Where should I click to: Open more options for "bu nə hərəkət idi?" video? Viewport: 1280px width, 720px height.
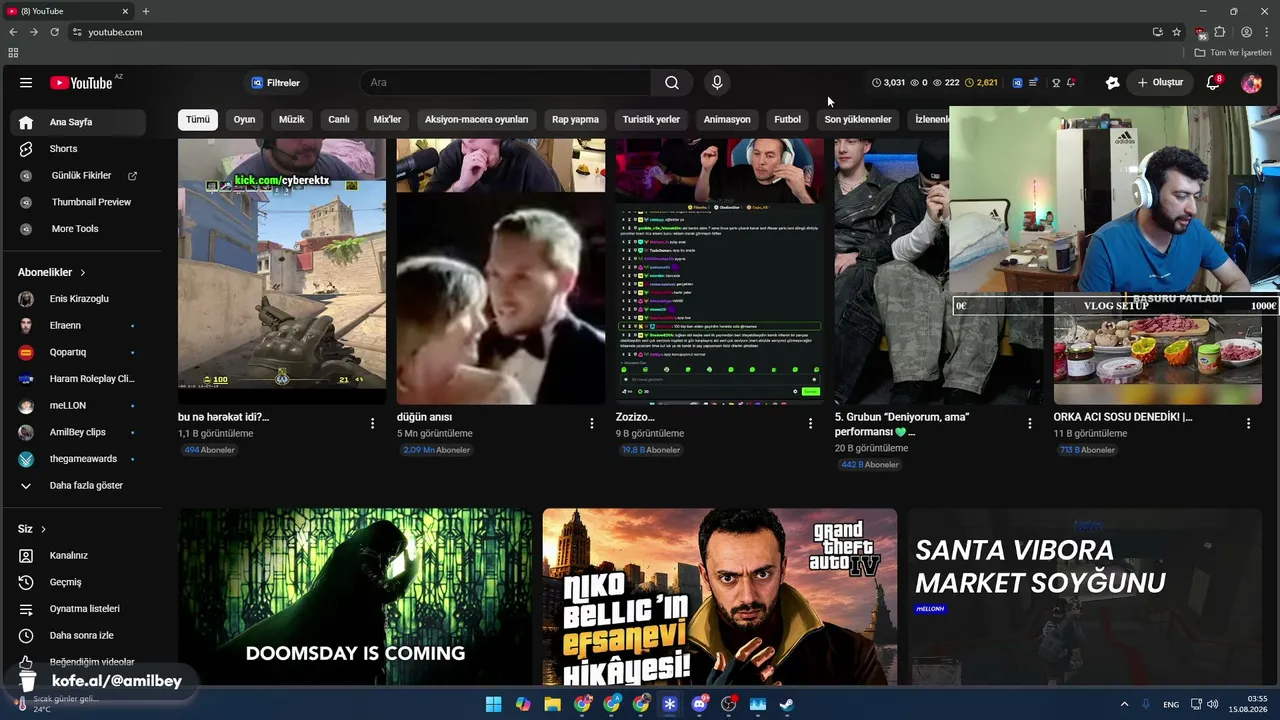click(372, 423)
